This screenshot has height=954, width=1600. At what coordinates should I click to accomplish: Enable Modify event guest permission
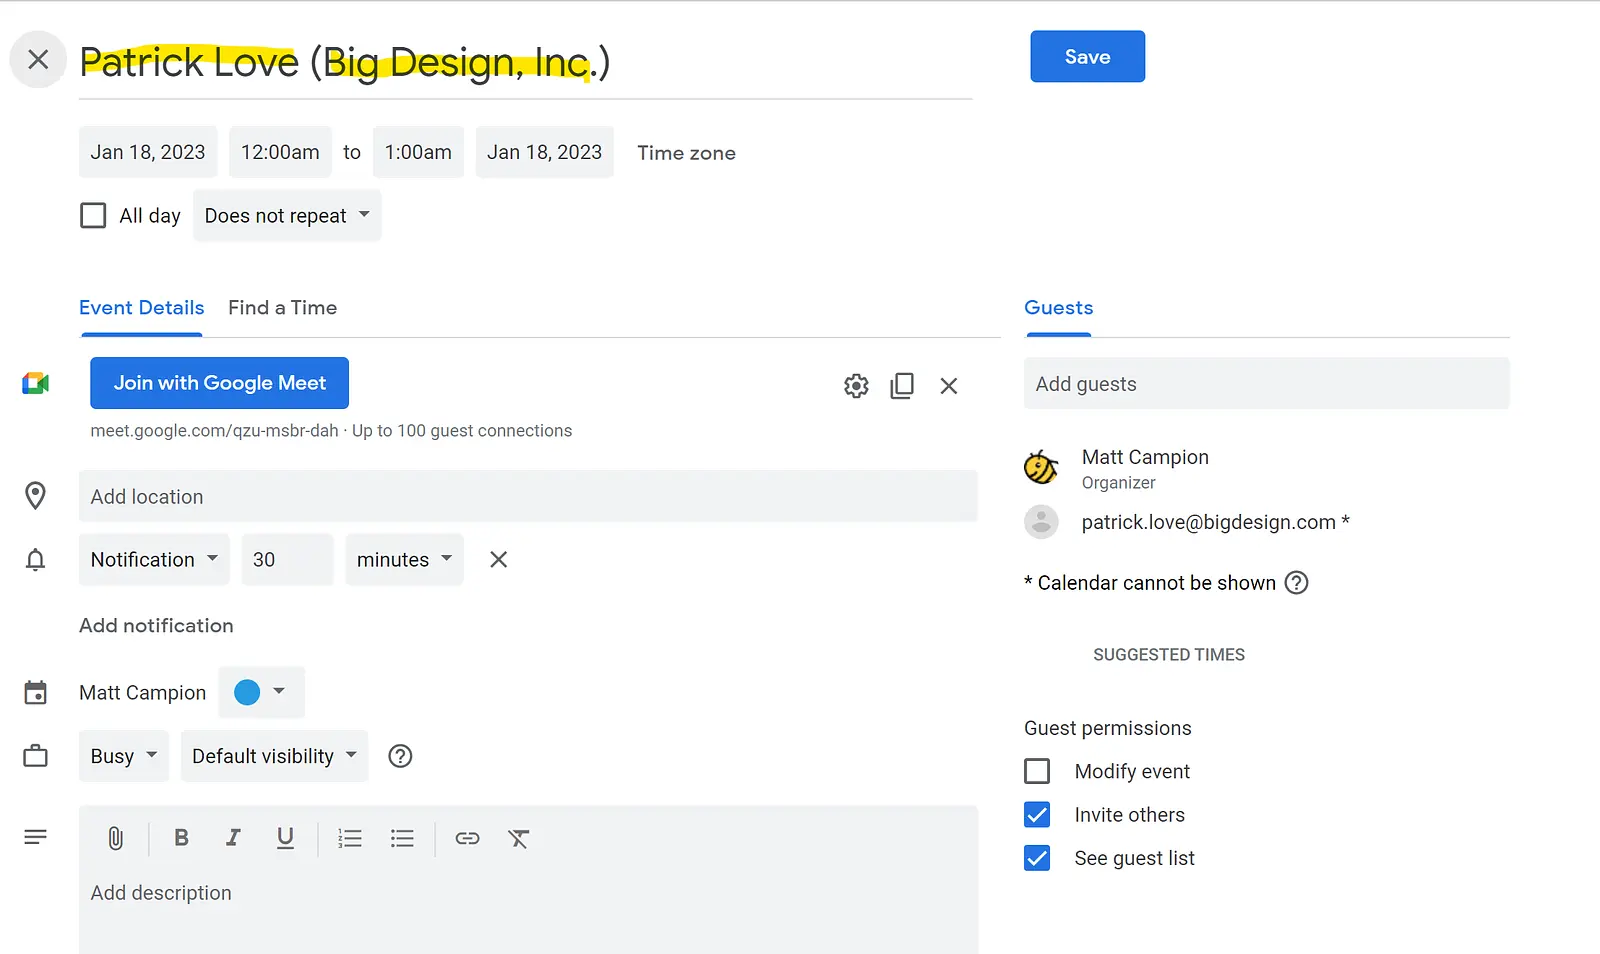pyautogui.click(x=1037, y=771)
